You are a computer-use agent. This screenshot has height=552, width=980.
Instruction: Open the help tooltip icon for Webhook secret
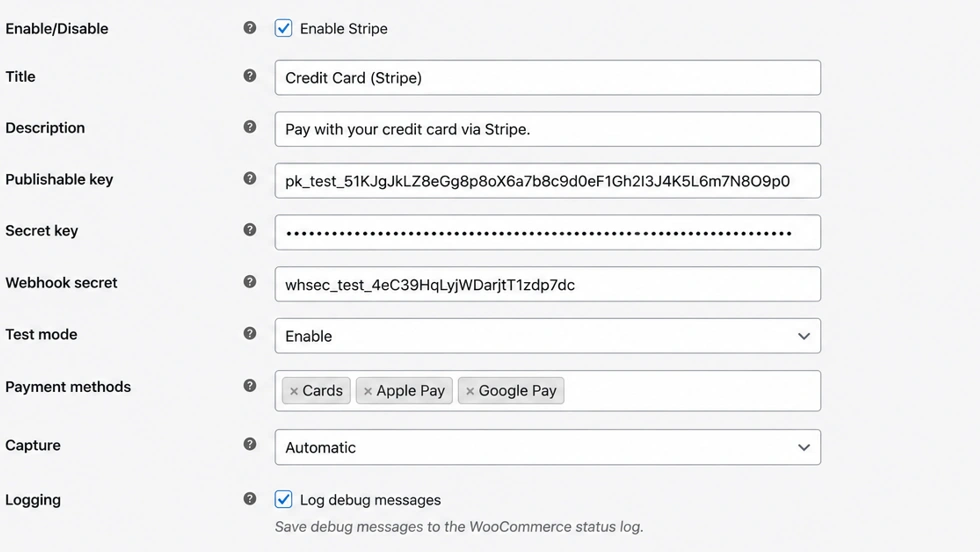tap(249, 281)
